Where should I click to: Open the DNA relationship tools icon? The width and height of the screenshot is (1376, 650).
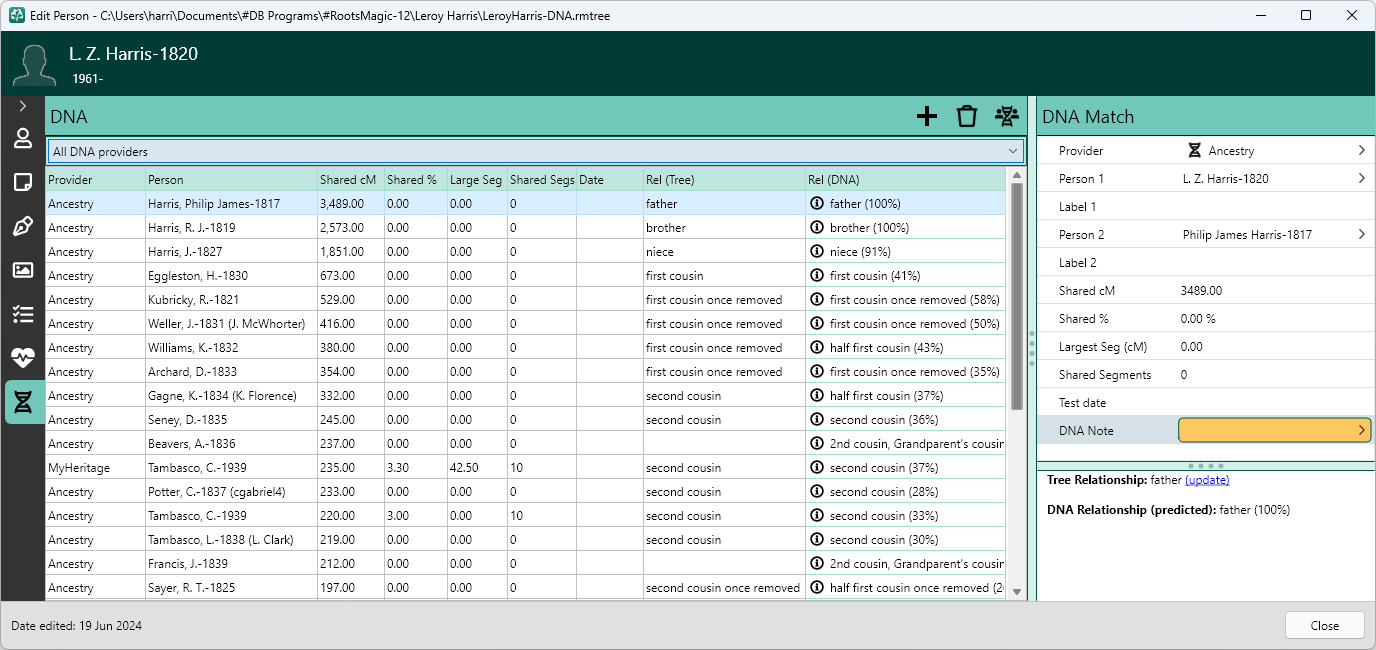(1006, 116)
